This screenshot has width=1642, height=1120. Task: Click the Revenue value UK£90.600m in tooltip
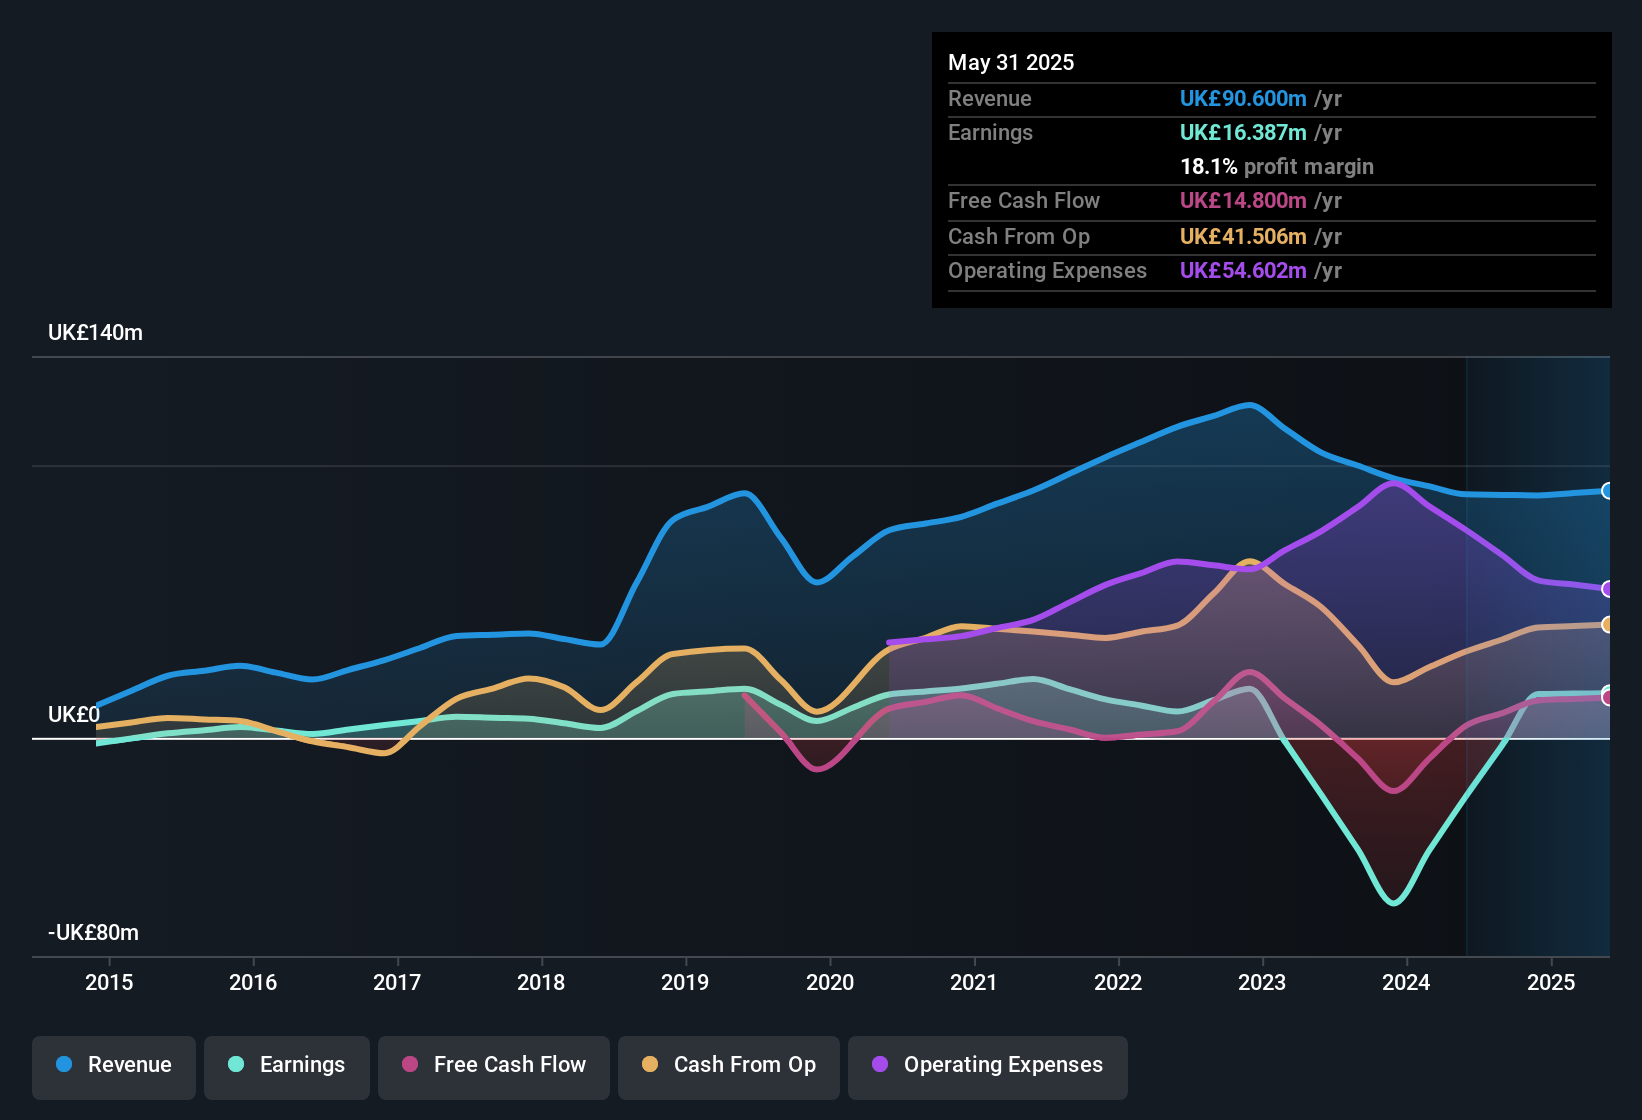[1243, 99]
